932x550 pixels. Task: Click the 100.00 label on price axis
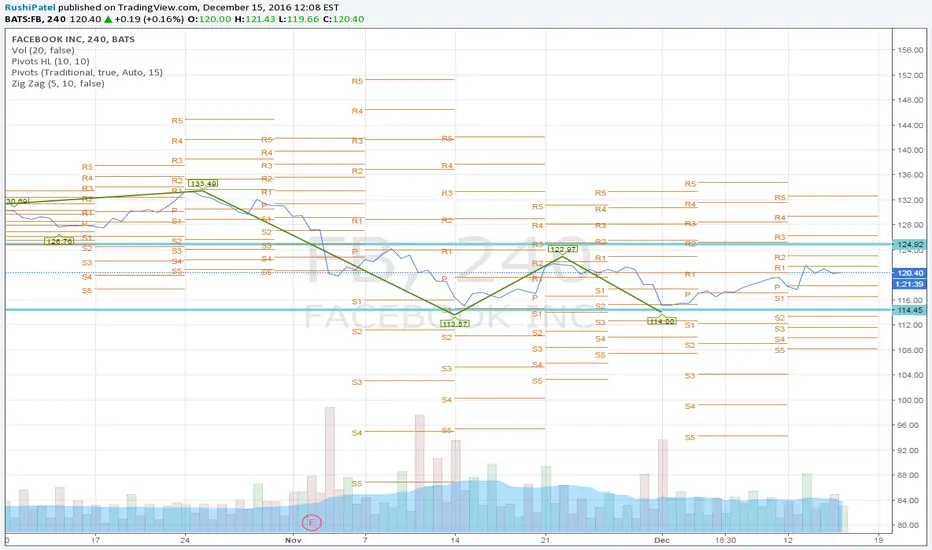tap(911, 400)
